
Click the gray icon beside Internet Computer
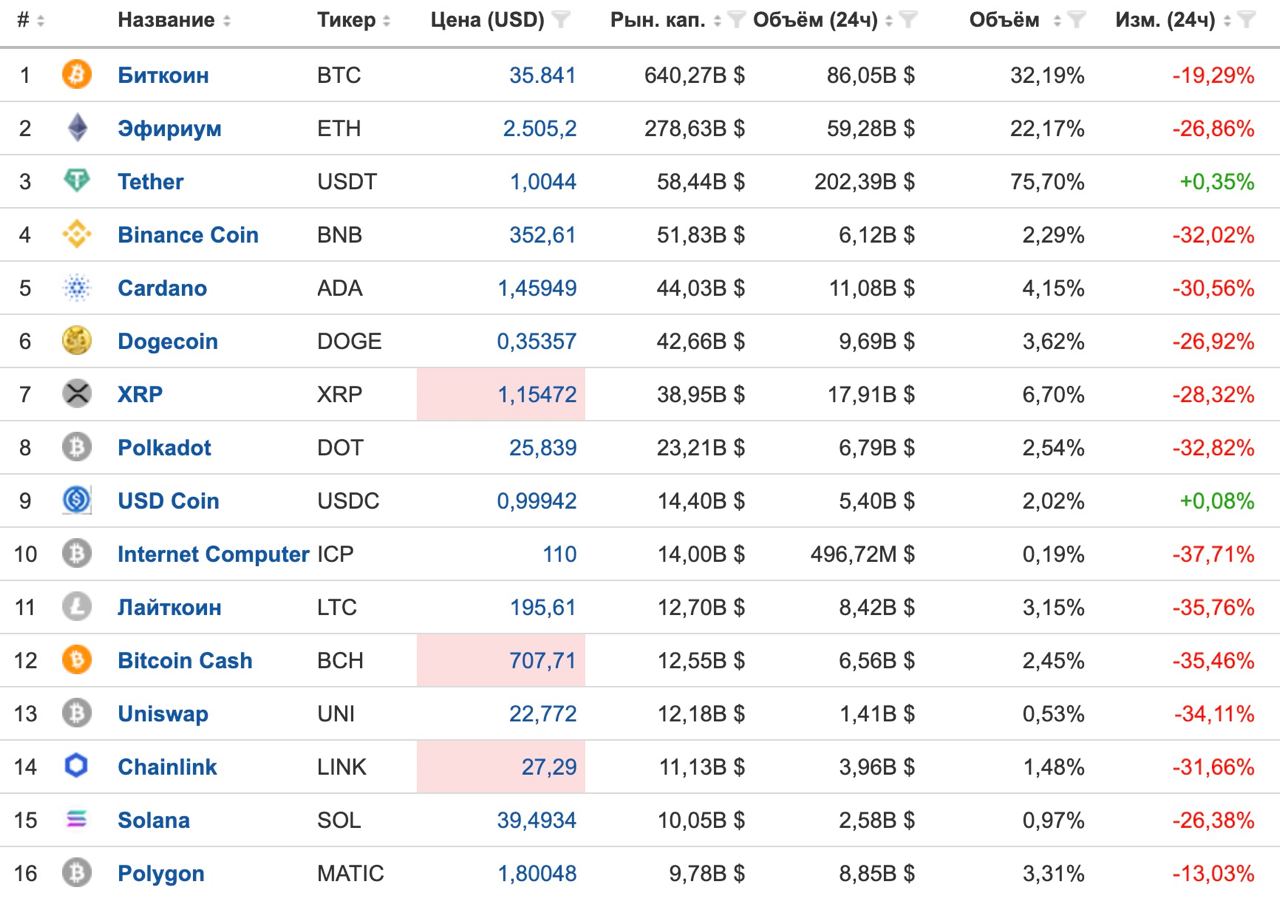(76, 553)
